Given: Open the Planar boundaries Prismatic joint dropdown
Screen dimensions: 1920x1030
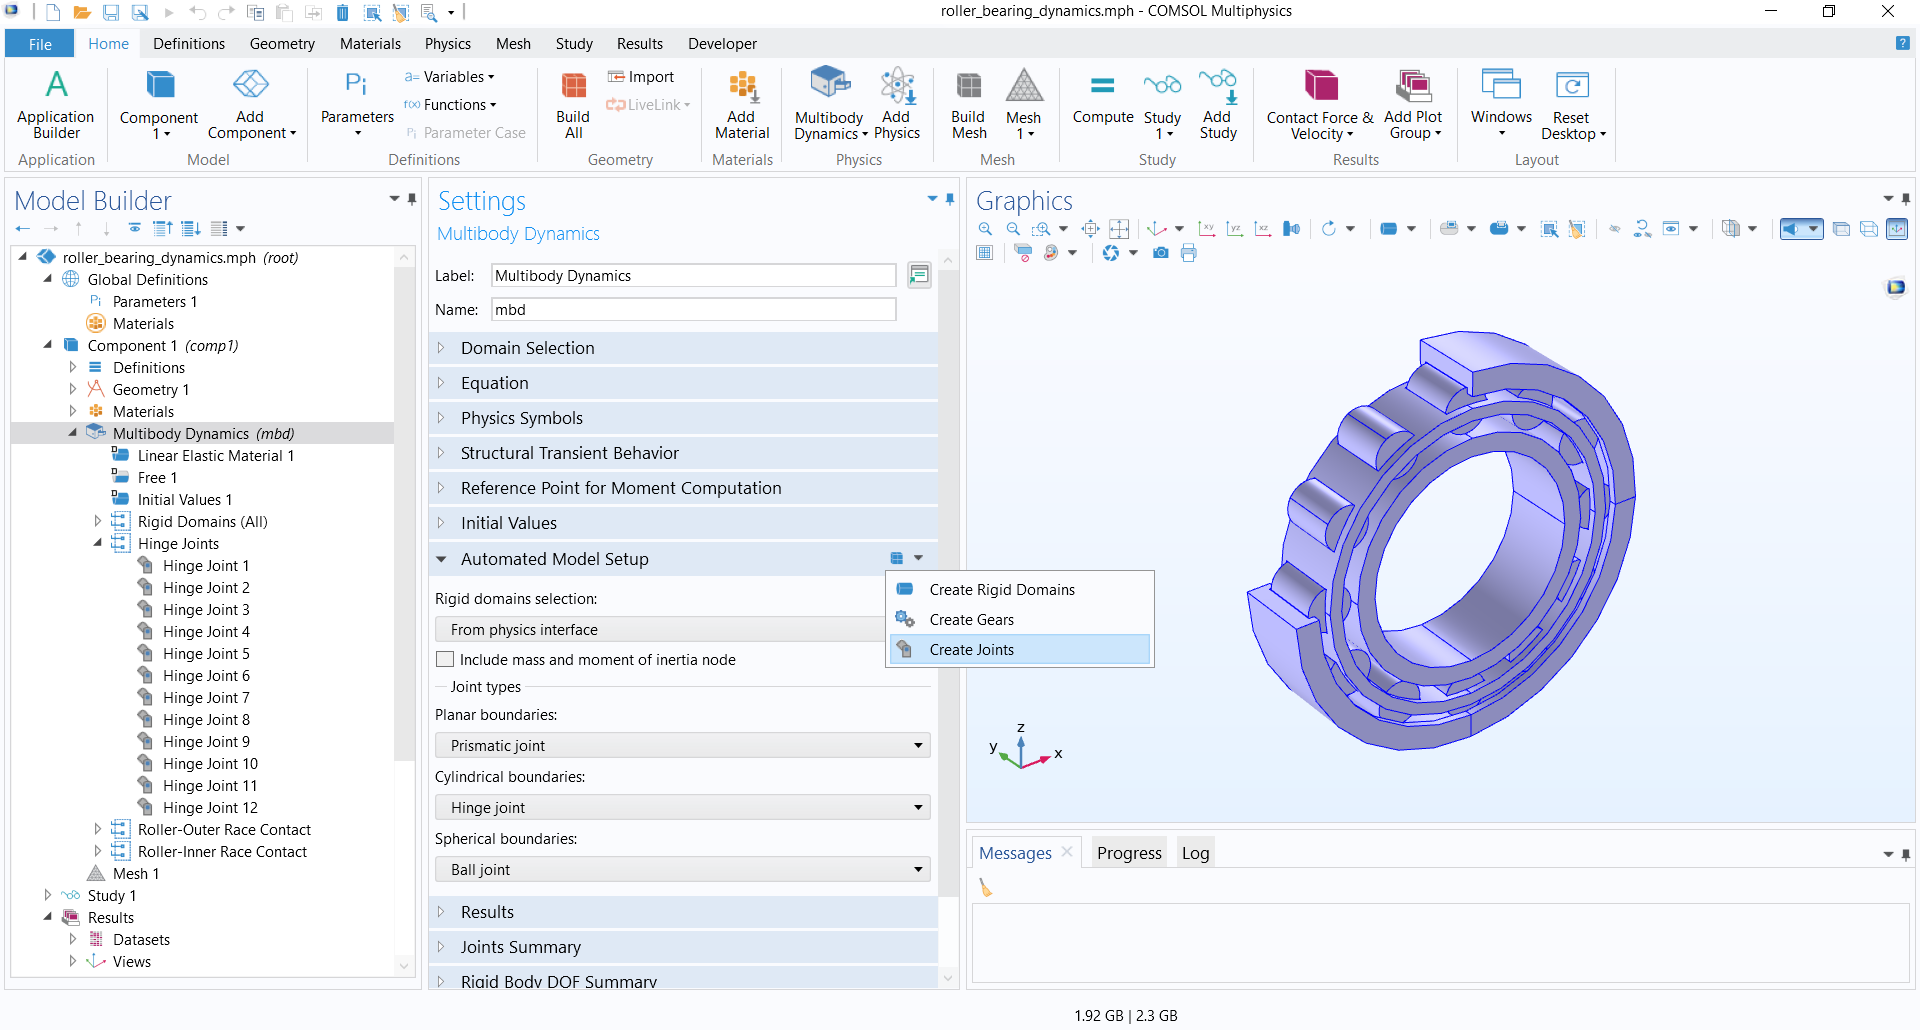Looking at the screenshot, I should pyautogui.click(x=683, y=746).
